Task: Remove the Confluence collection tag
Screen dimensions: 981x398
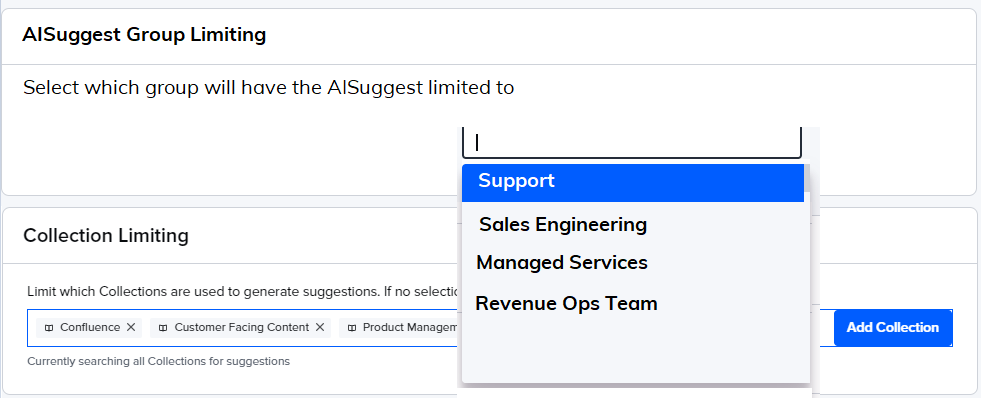Action: click(131, 327)
